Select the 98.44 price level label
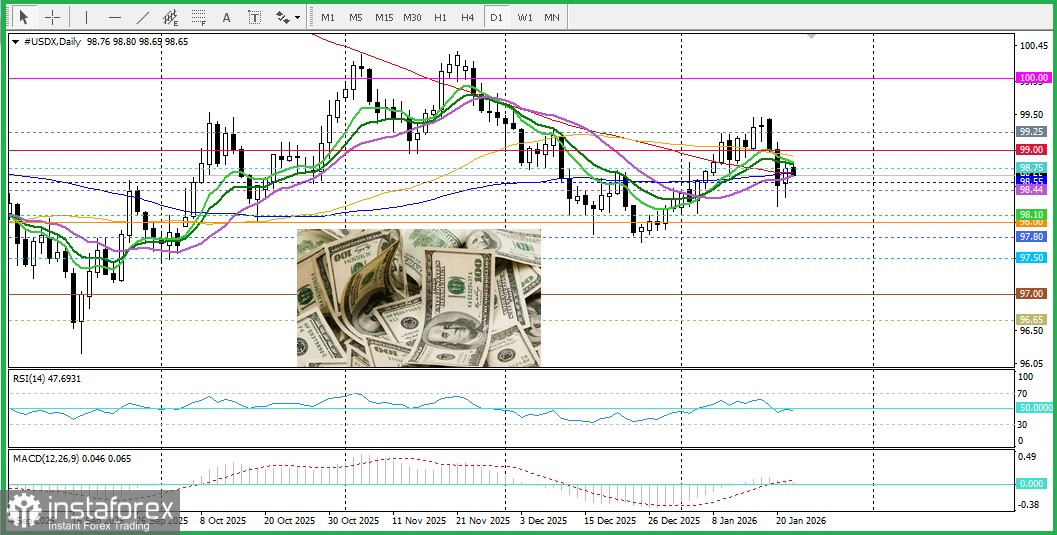This screenshot has width=1057, height=535. pos(1032,191)
